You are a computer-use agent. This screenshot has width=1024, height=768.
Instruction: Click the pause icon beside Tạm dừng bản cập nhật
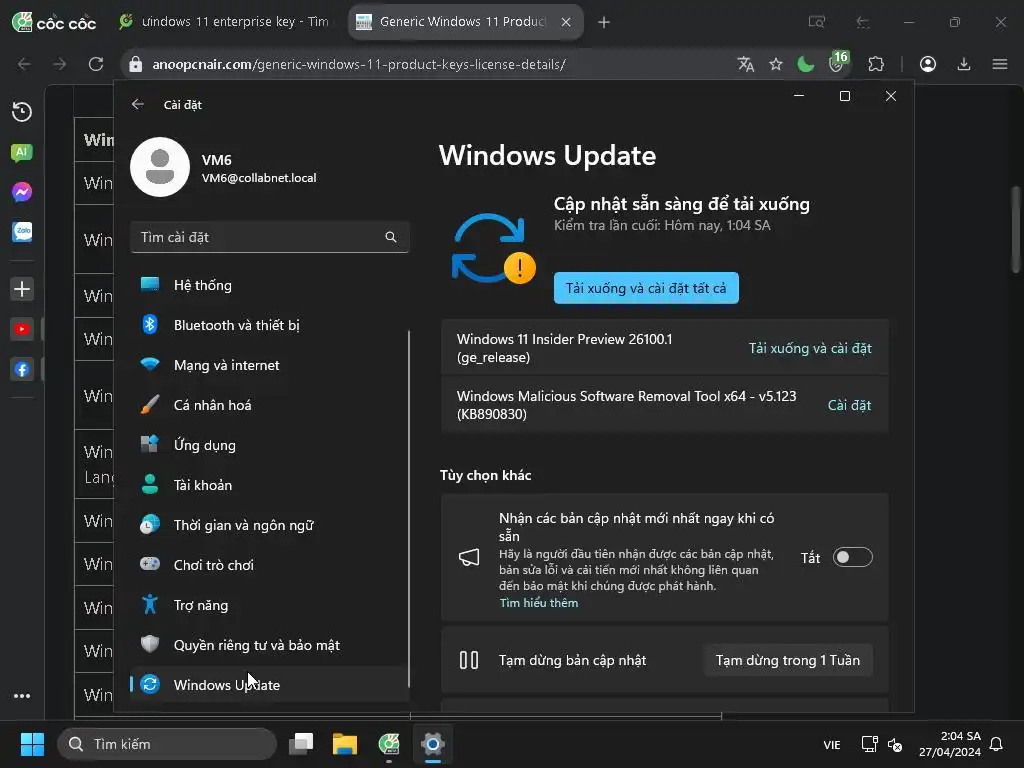[469, 660]
